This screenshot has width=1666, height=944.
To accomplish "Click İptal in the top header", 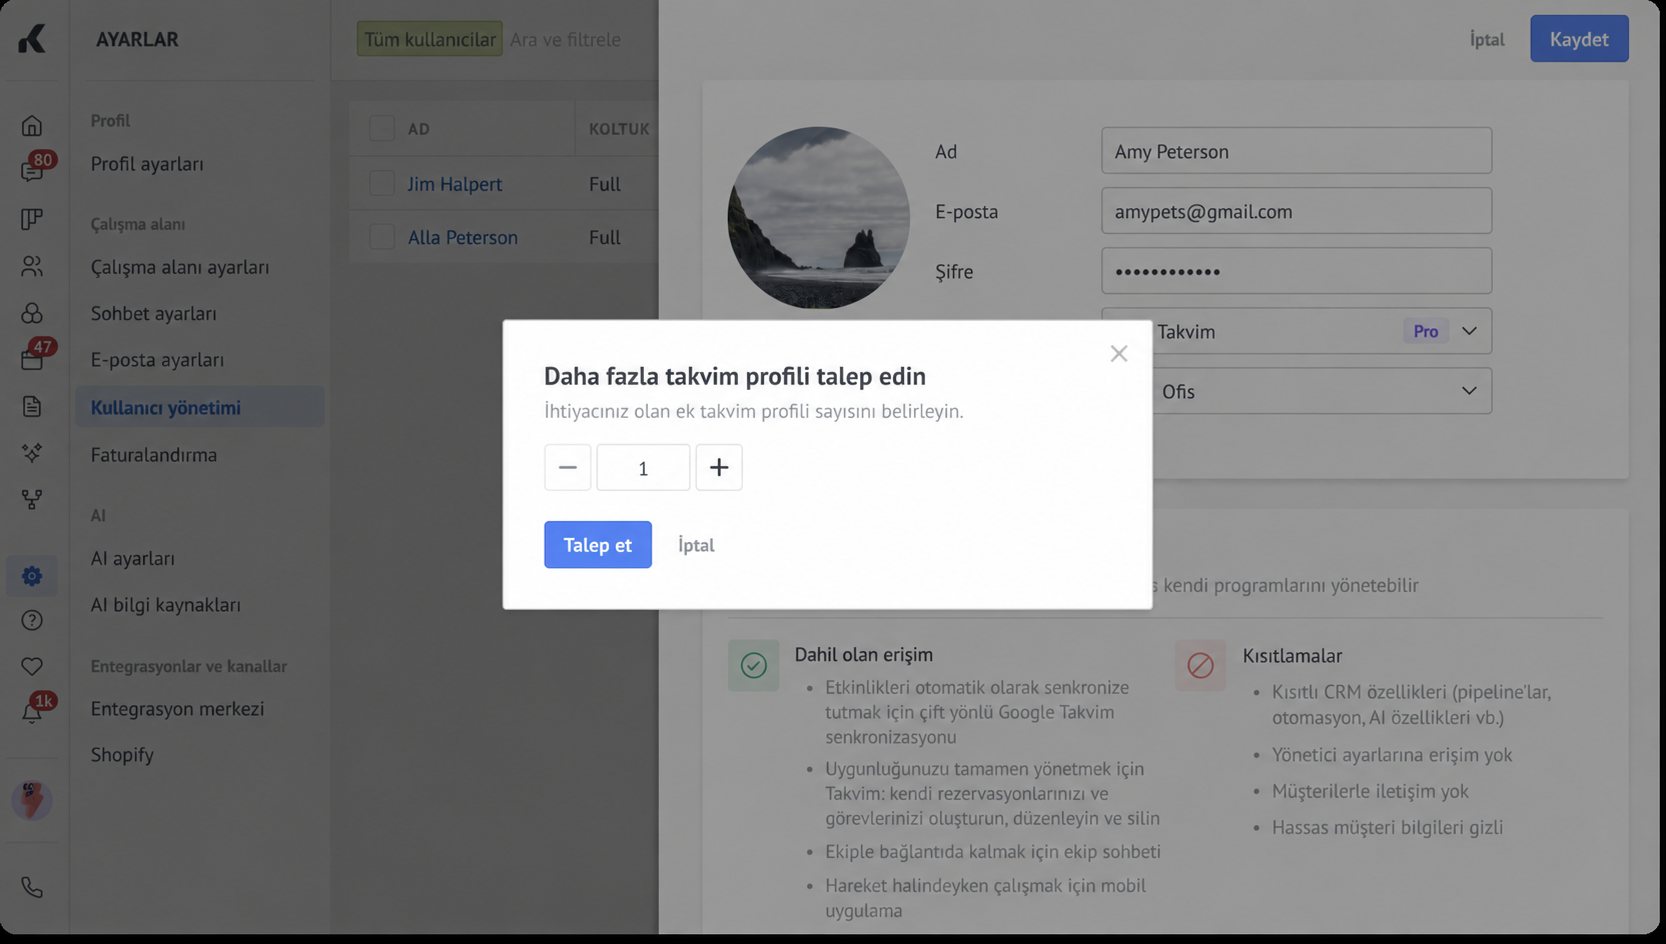I will [x=1487, y=39].
